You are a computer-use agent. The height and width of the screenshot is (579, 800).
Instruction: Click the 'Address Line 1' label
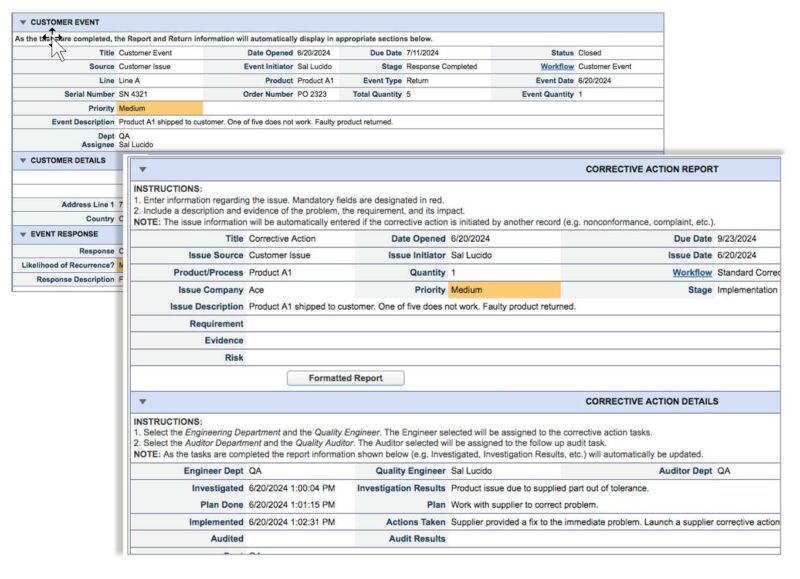[x=88, y=205]
